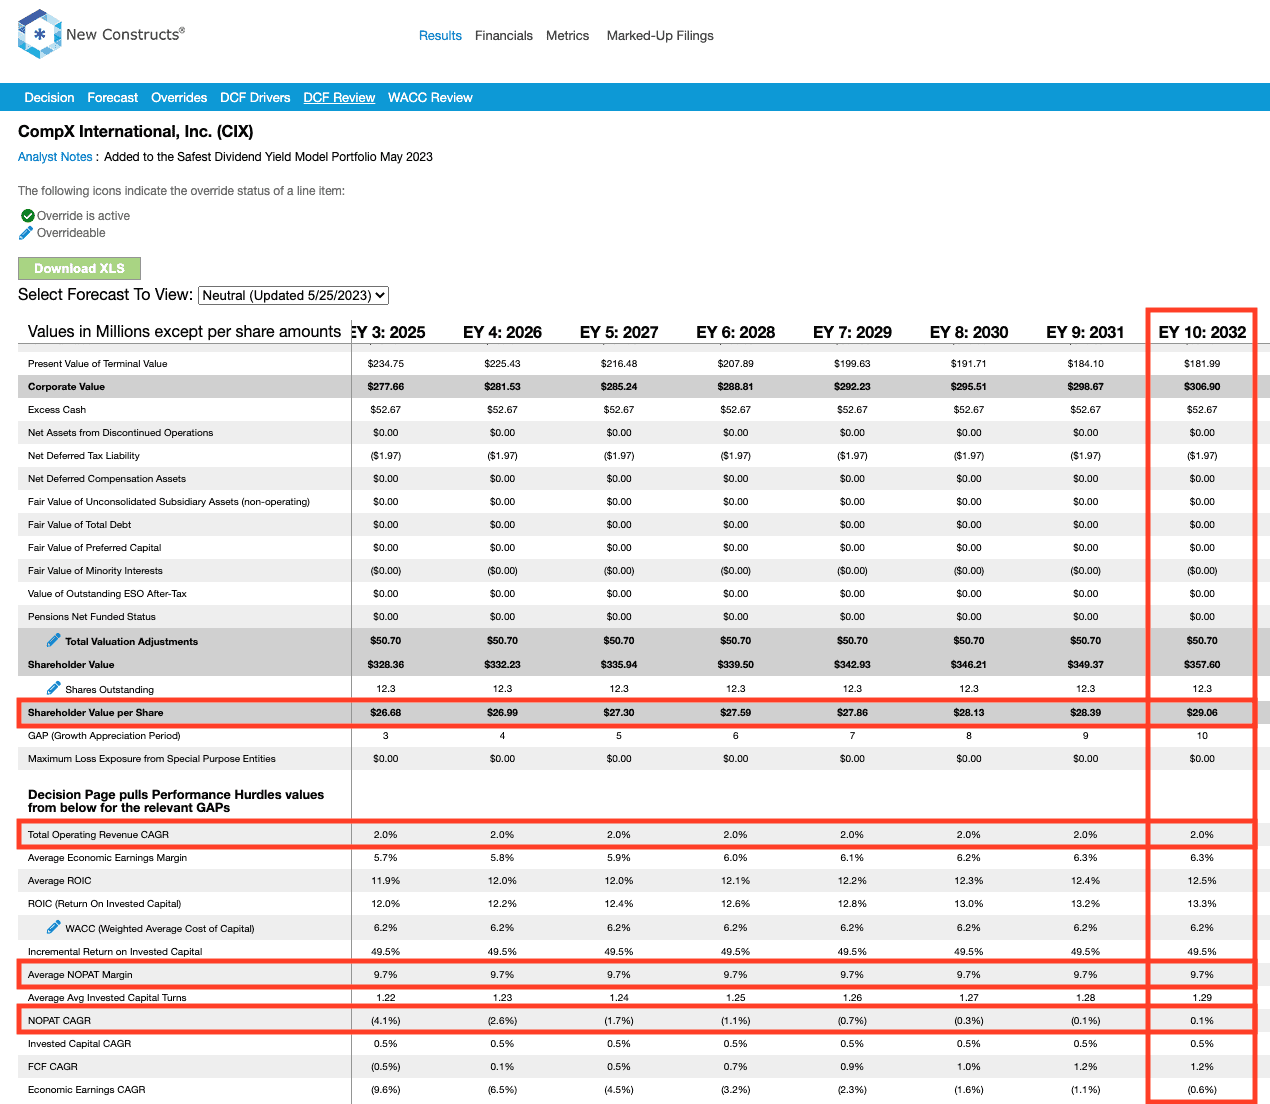This screenshot has width=1270, height=1104.
Task: Click the 'Values in Millions except per share amounts' header
Action: [x=185, y=332]
